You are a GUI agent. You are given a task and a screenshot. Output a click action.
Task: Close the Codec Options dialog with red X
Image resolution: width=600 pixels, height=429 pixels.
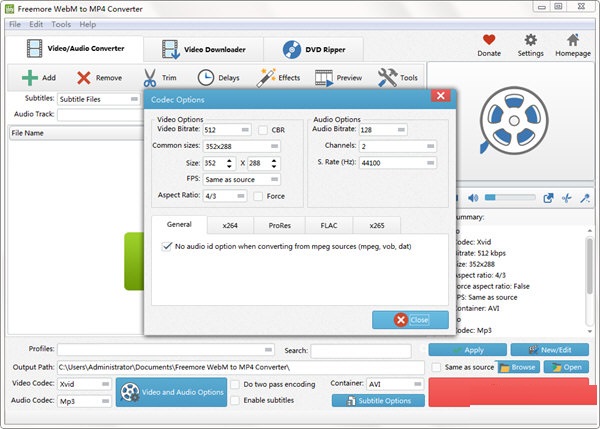440,96
